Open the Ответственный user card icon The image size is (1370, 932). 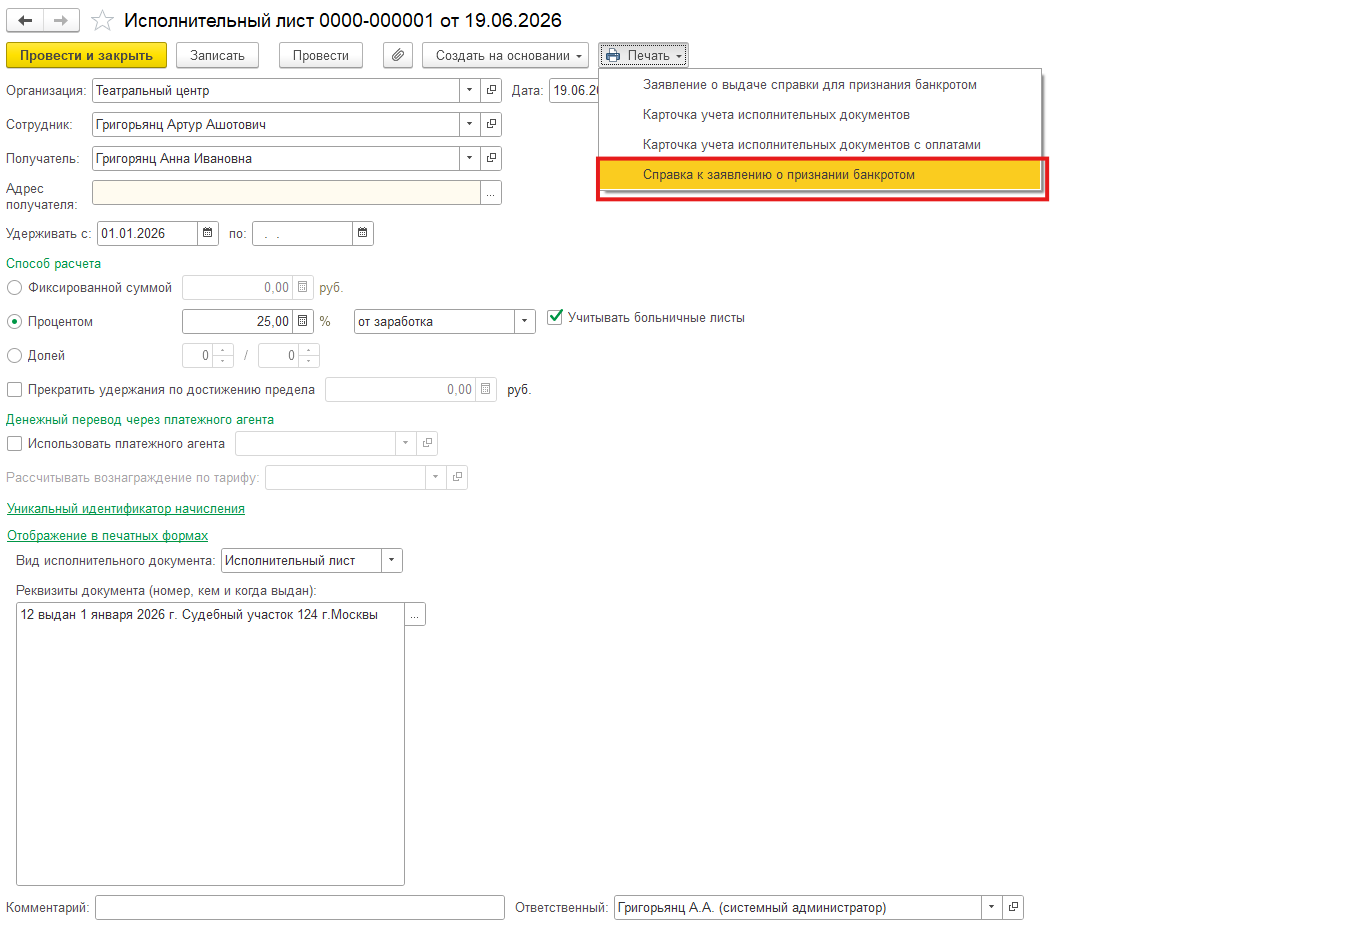(x=1013, y=907)
